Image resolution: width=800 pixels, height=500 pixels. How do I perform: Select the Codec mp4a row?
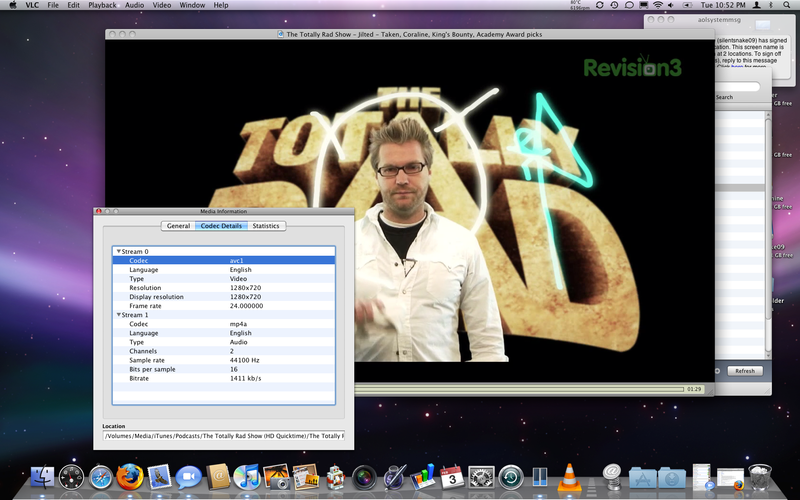click(223, 324)
